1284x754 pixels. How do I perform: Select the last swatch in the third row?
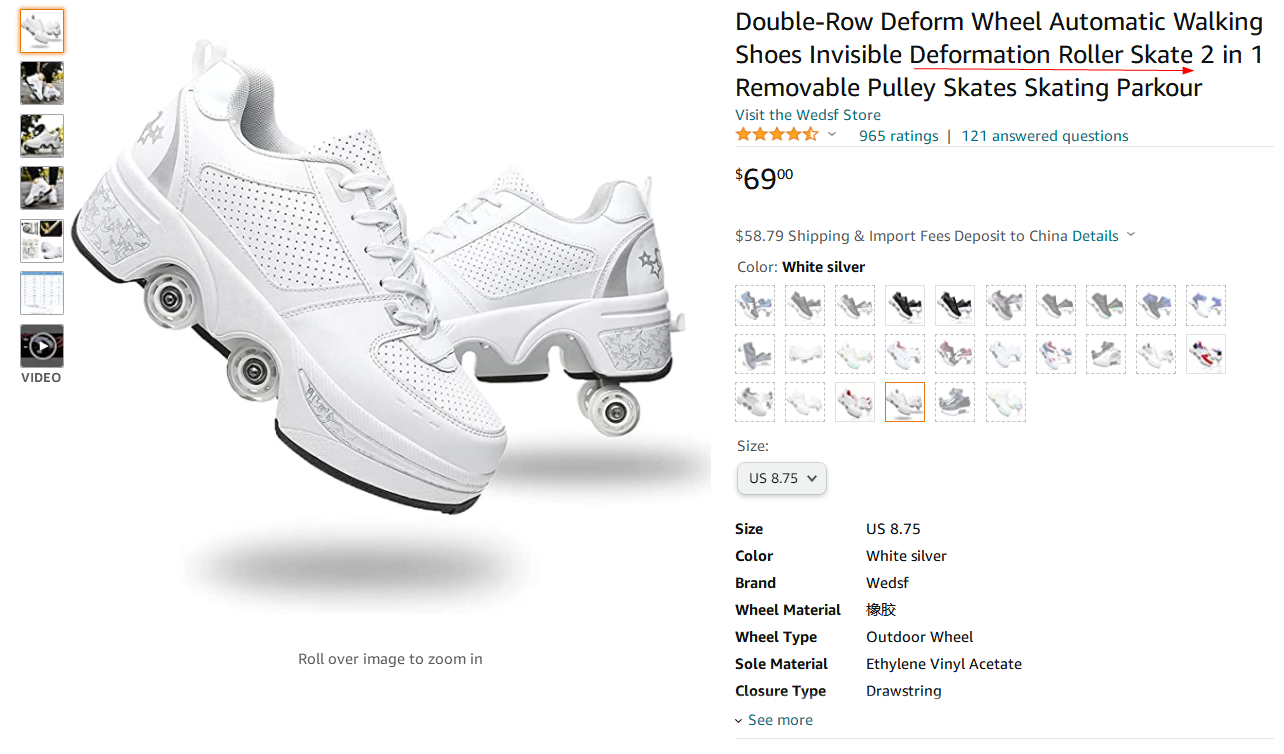point(1005,402)
